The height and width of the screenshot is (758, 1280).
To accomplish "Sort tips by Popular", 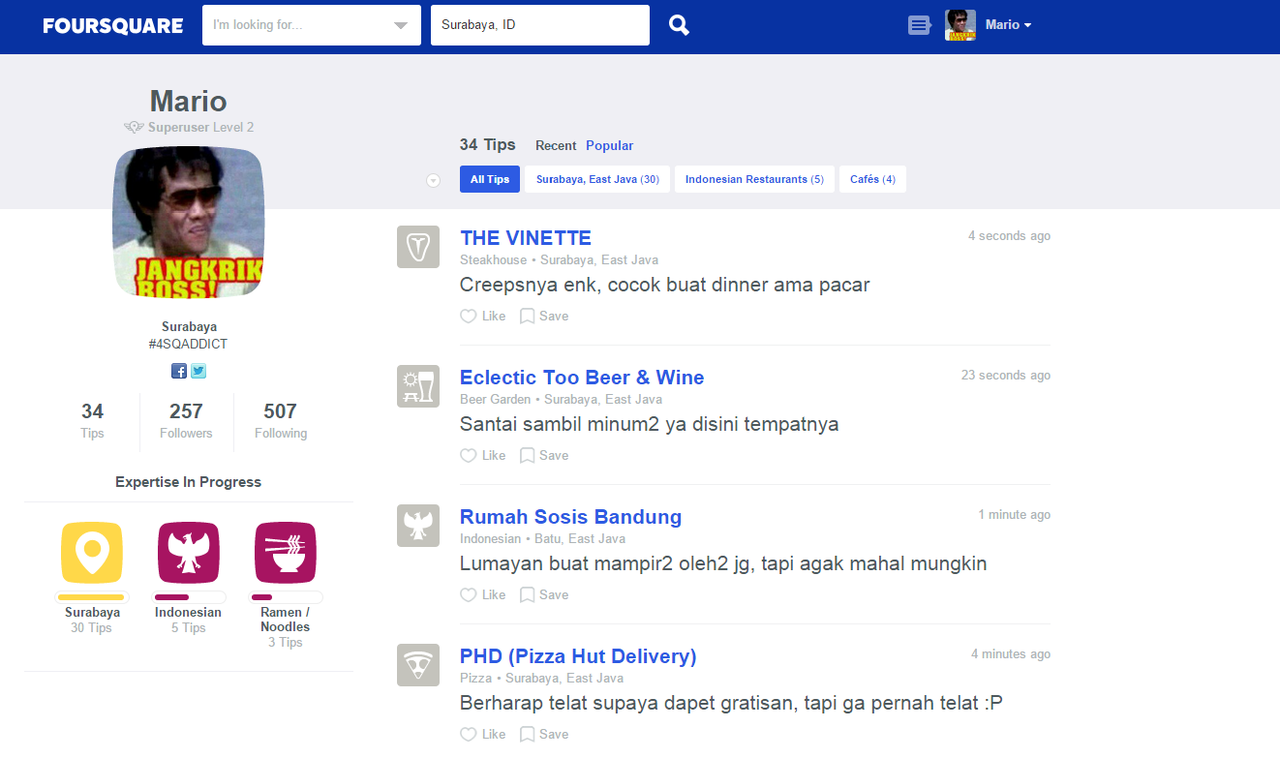I will pyautogui.click(x=610, y=146).
